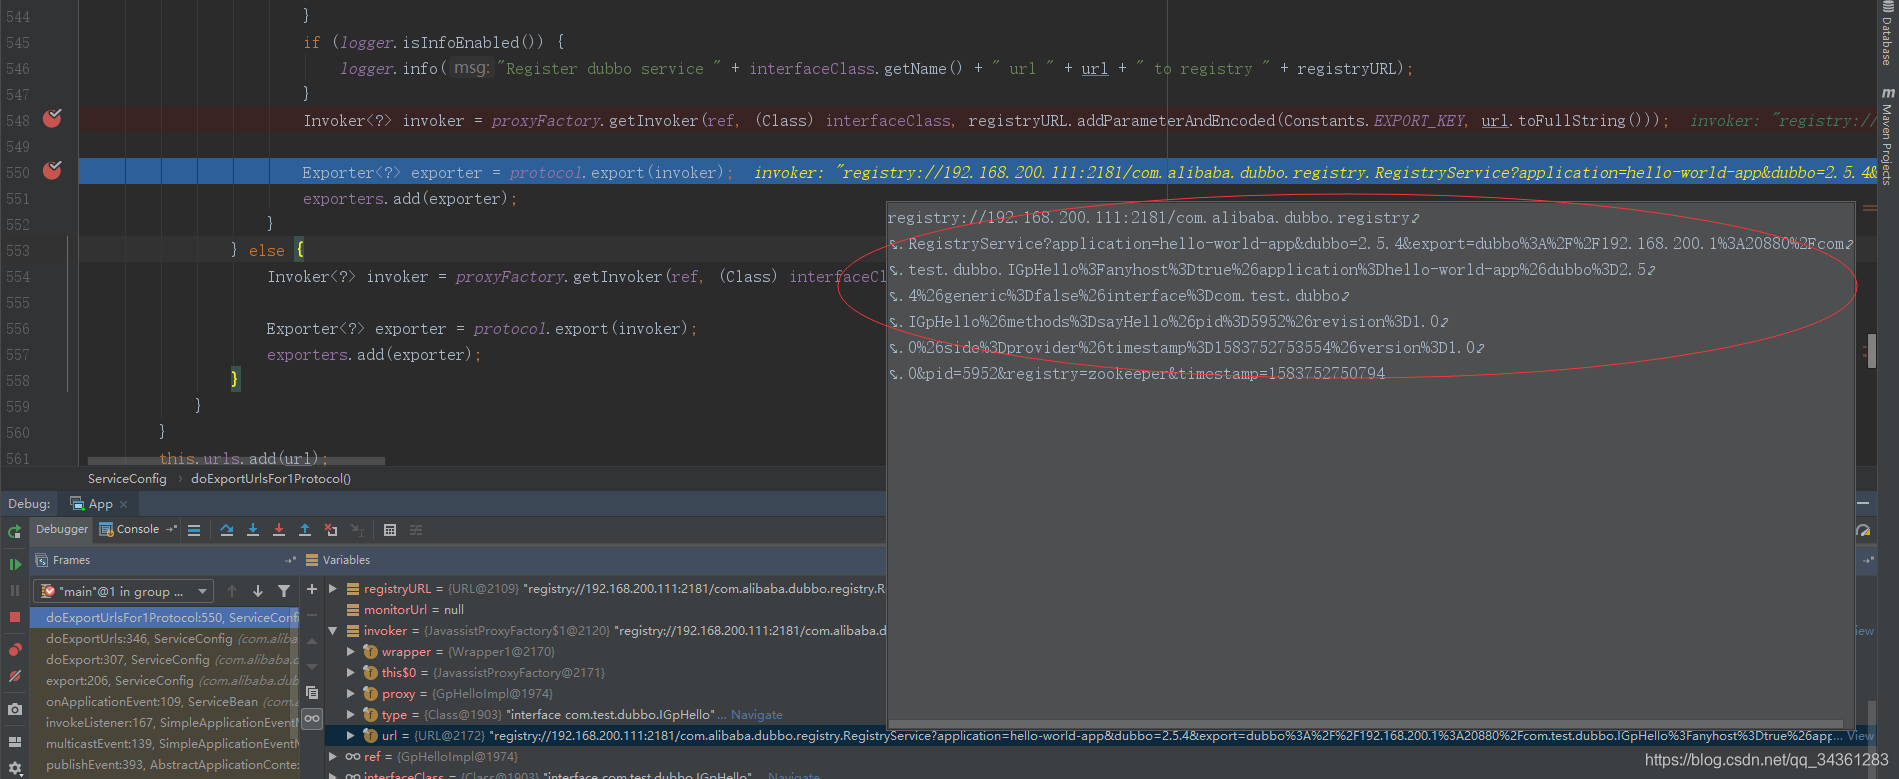Expand the url field
The image size is (1899, 779).
(x=351, y=736)
